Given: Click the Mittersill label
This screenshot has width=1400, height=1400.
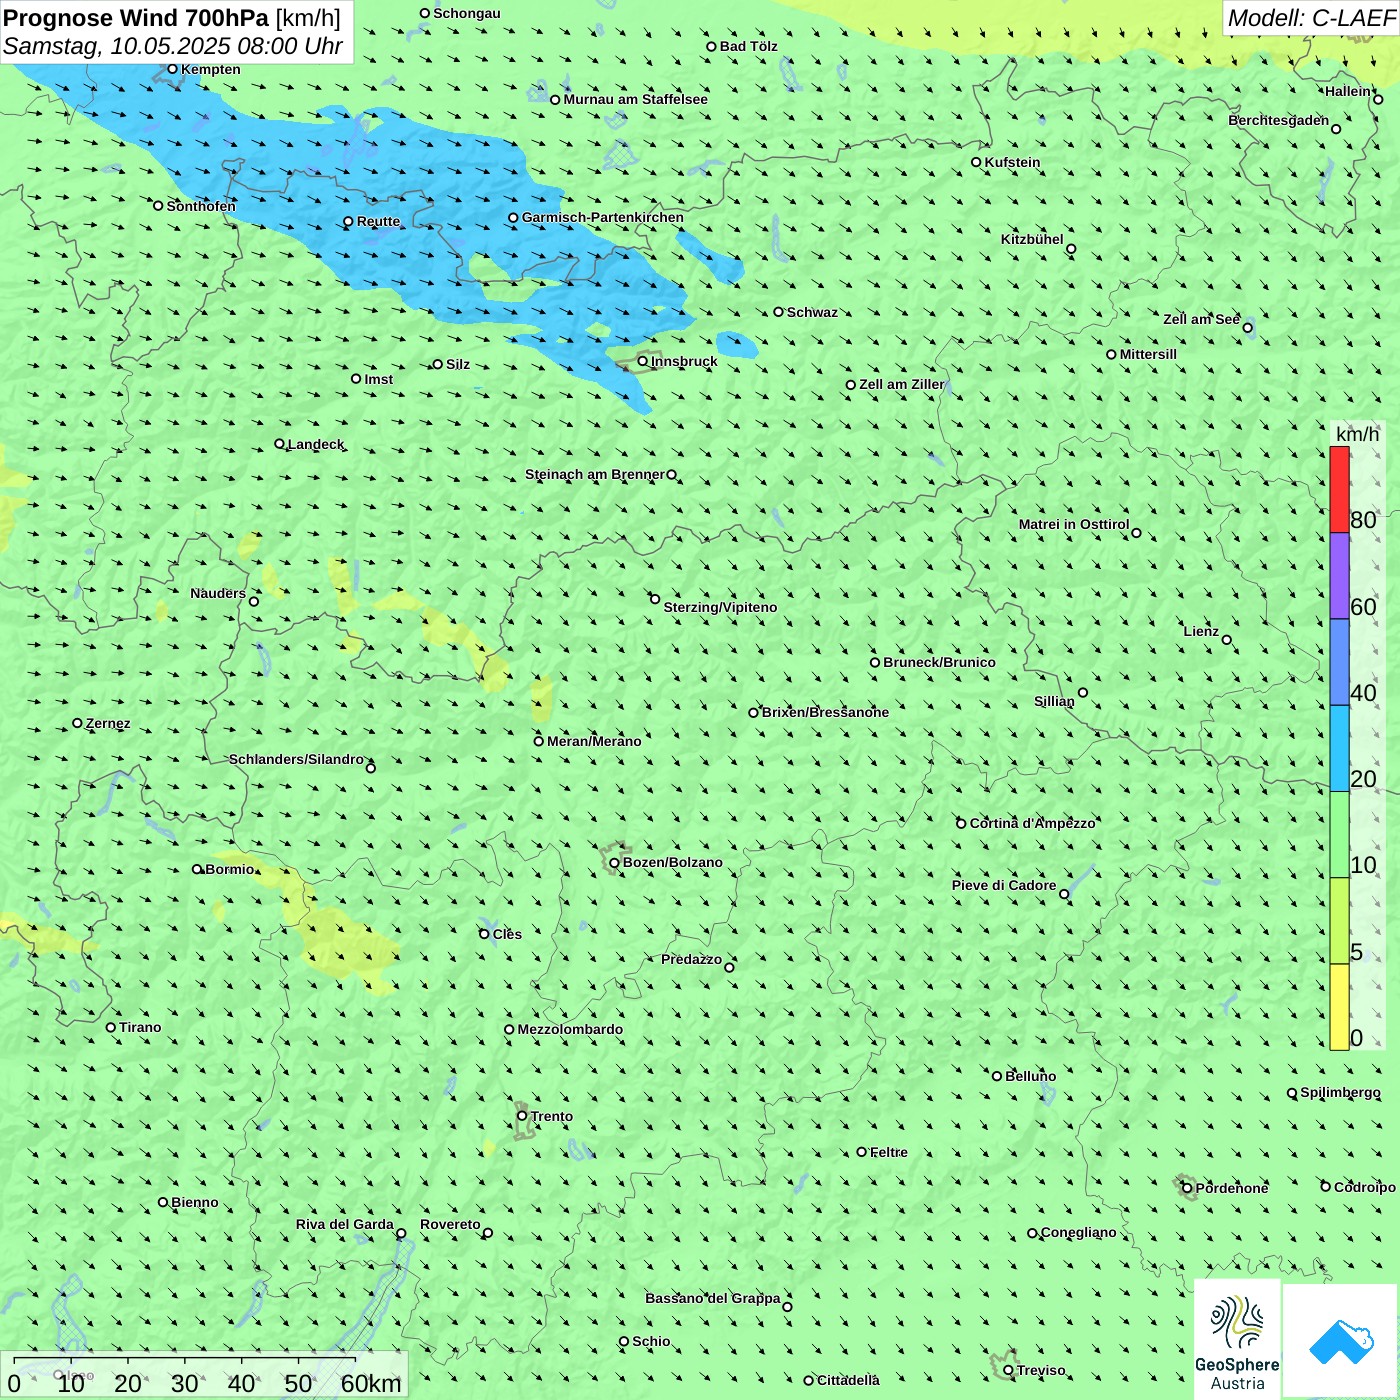Looking at the screenshot, I should pos(1148,354).
